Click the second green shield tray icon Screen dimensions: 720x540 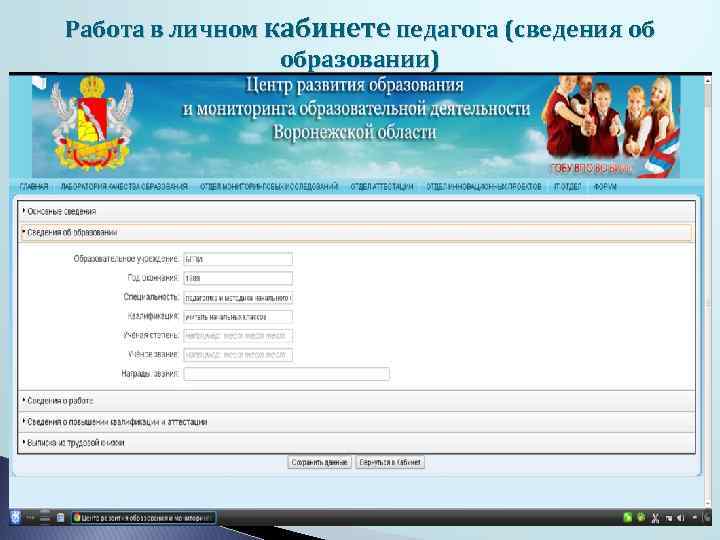click(641, 518)
